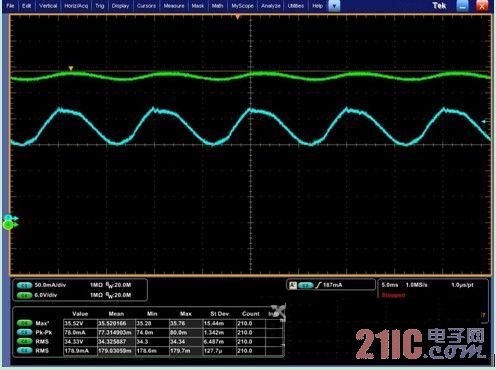
Task: Close the measurement results panel with the X
Action: [x=278, y=312]
